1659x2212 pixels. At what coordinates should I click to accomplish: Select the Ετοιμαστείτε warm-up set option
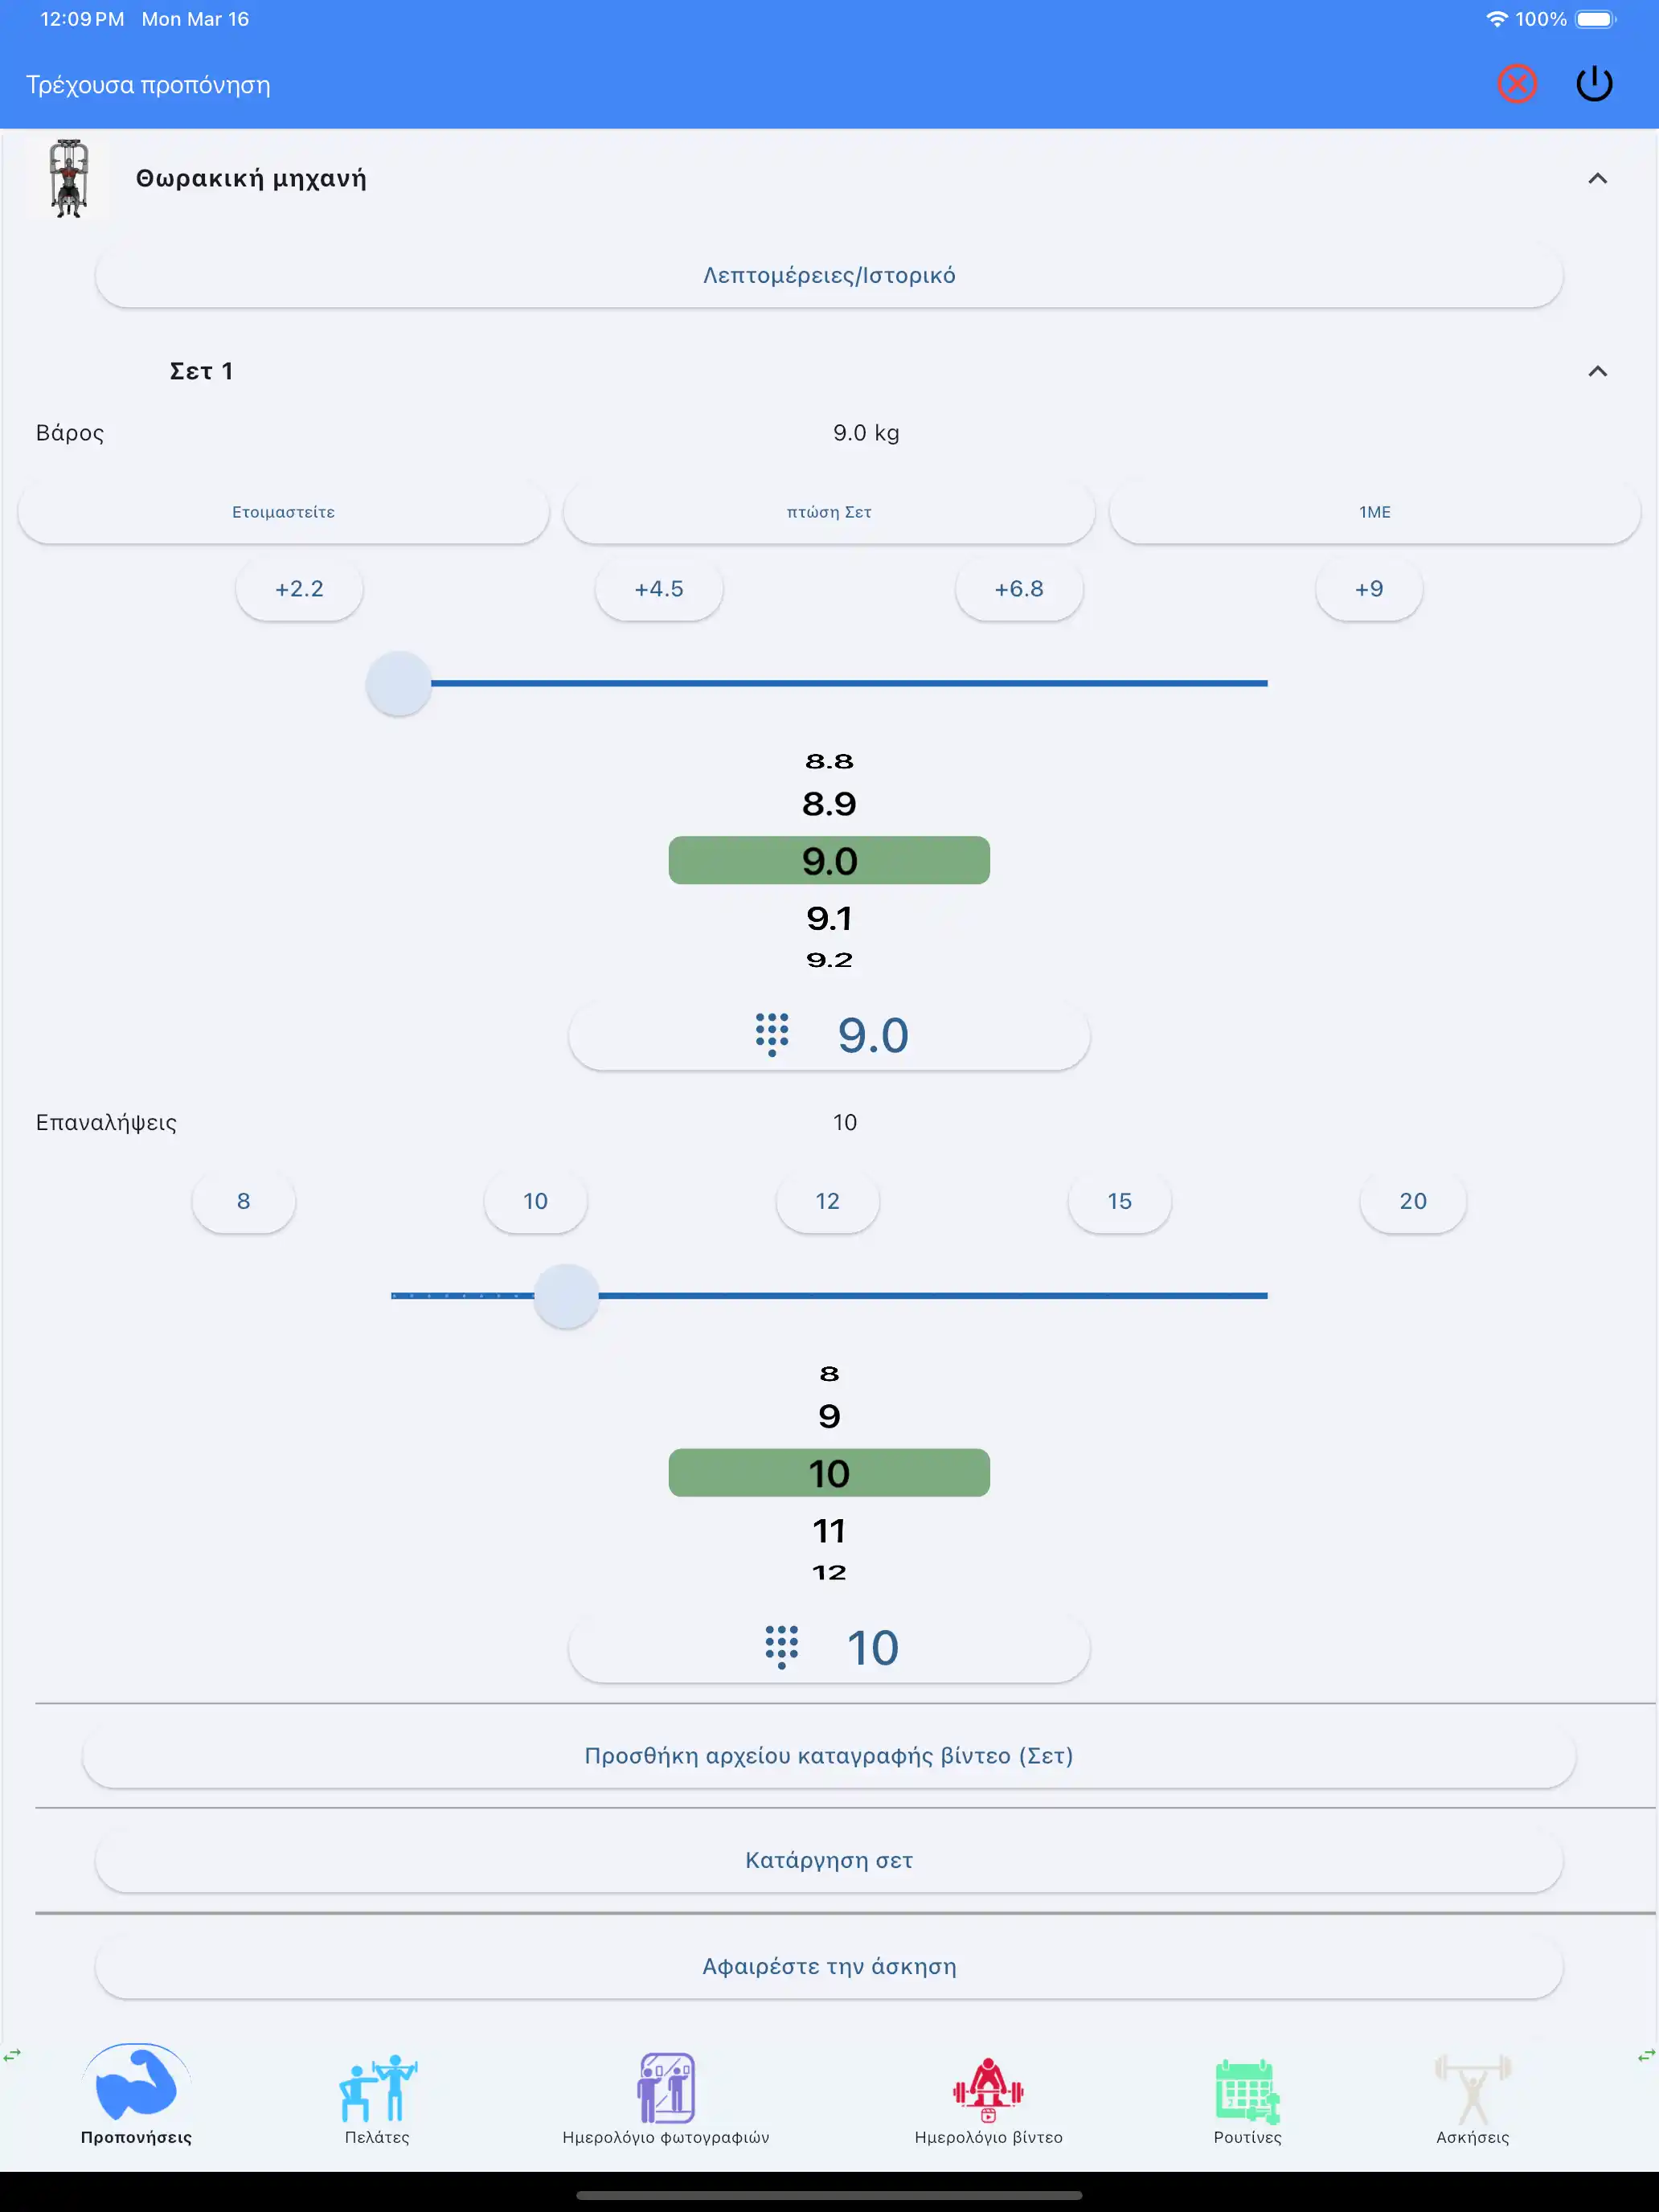click(x=284, y=512)
